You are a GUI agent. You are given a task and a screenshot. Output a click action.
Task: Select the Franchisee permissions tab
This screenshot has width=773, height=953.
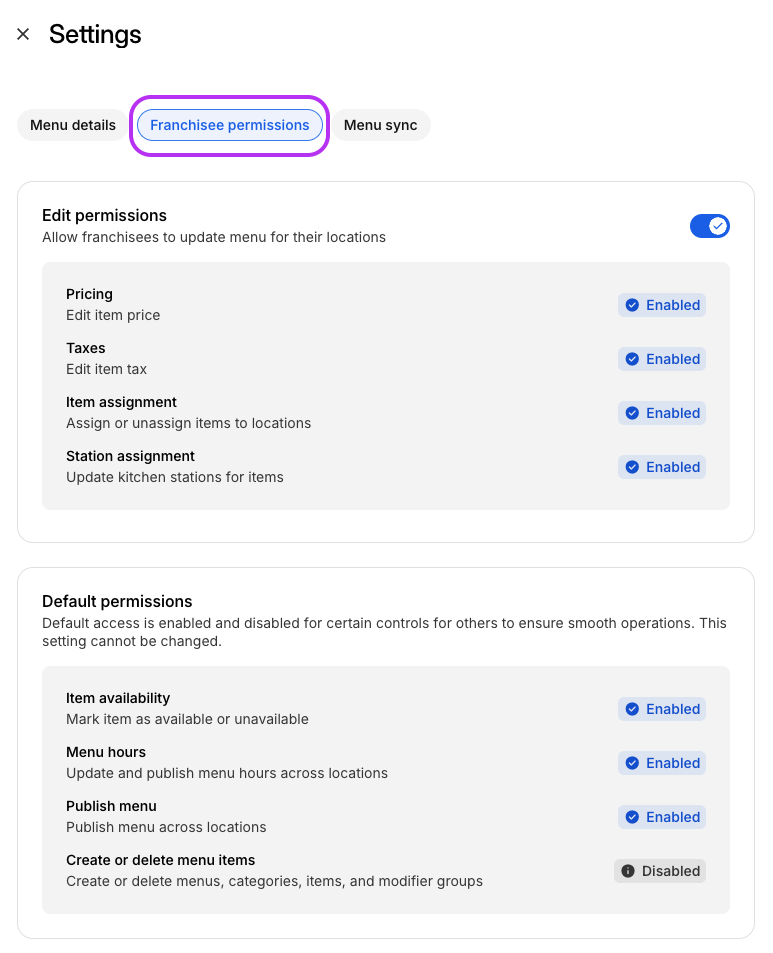coord(230,125)
